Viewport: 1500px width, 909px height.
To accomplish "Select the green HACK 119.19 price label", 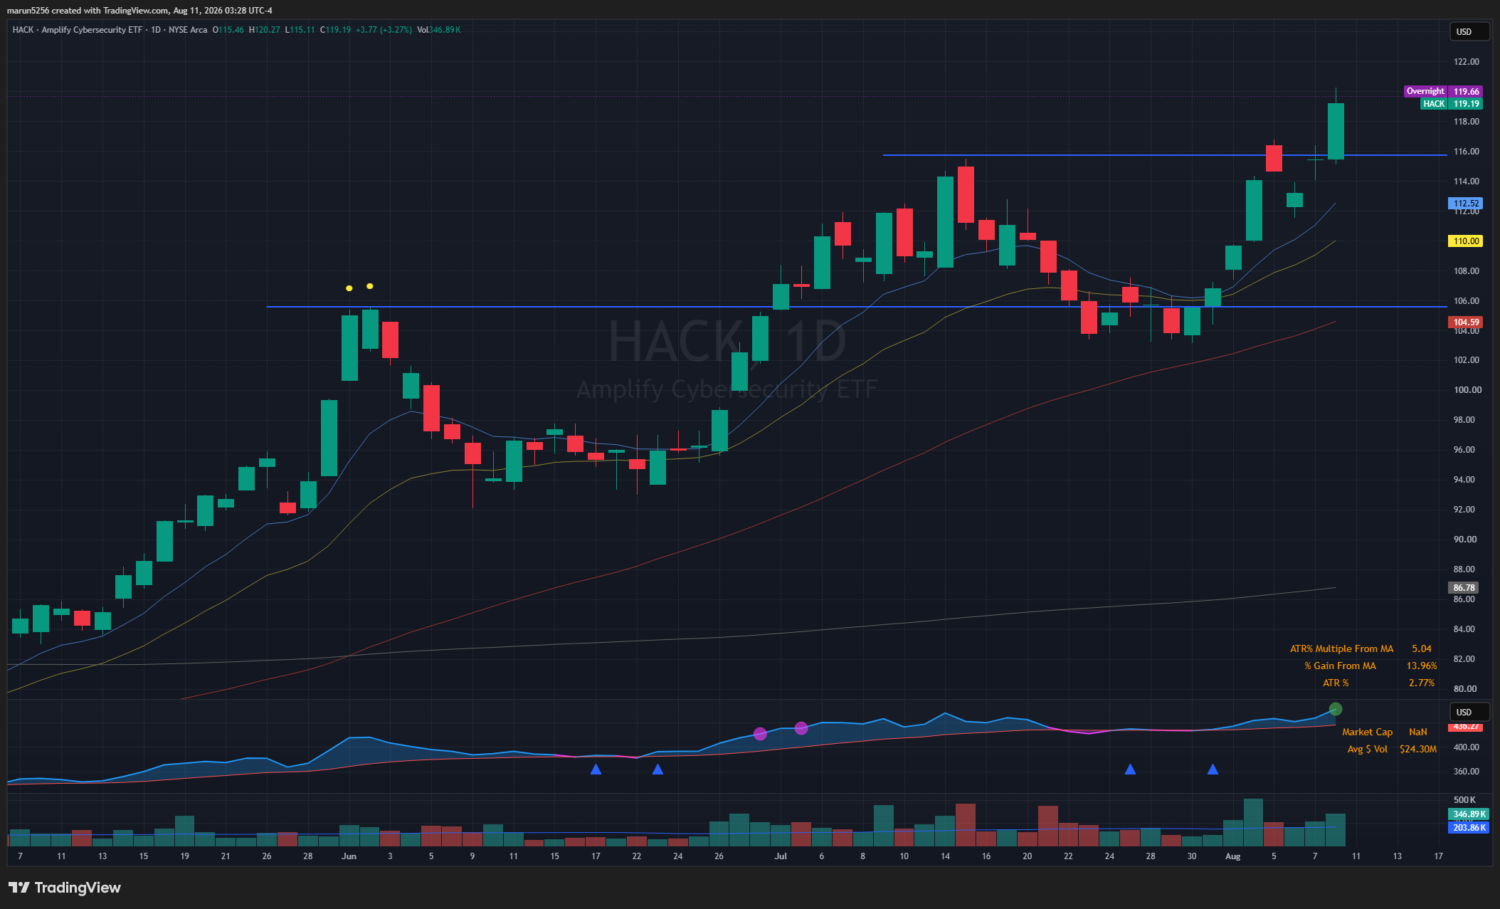I will pos(1451,103).
